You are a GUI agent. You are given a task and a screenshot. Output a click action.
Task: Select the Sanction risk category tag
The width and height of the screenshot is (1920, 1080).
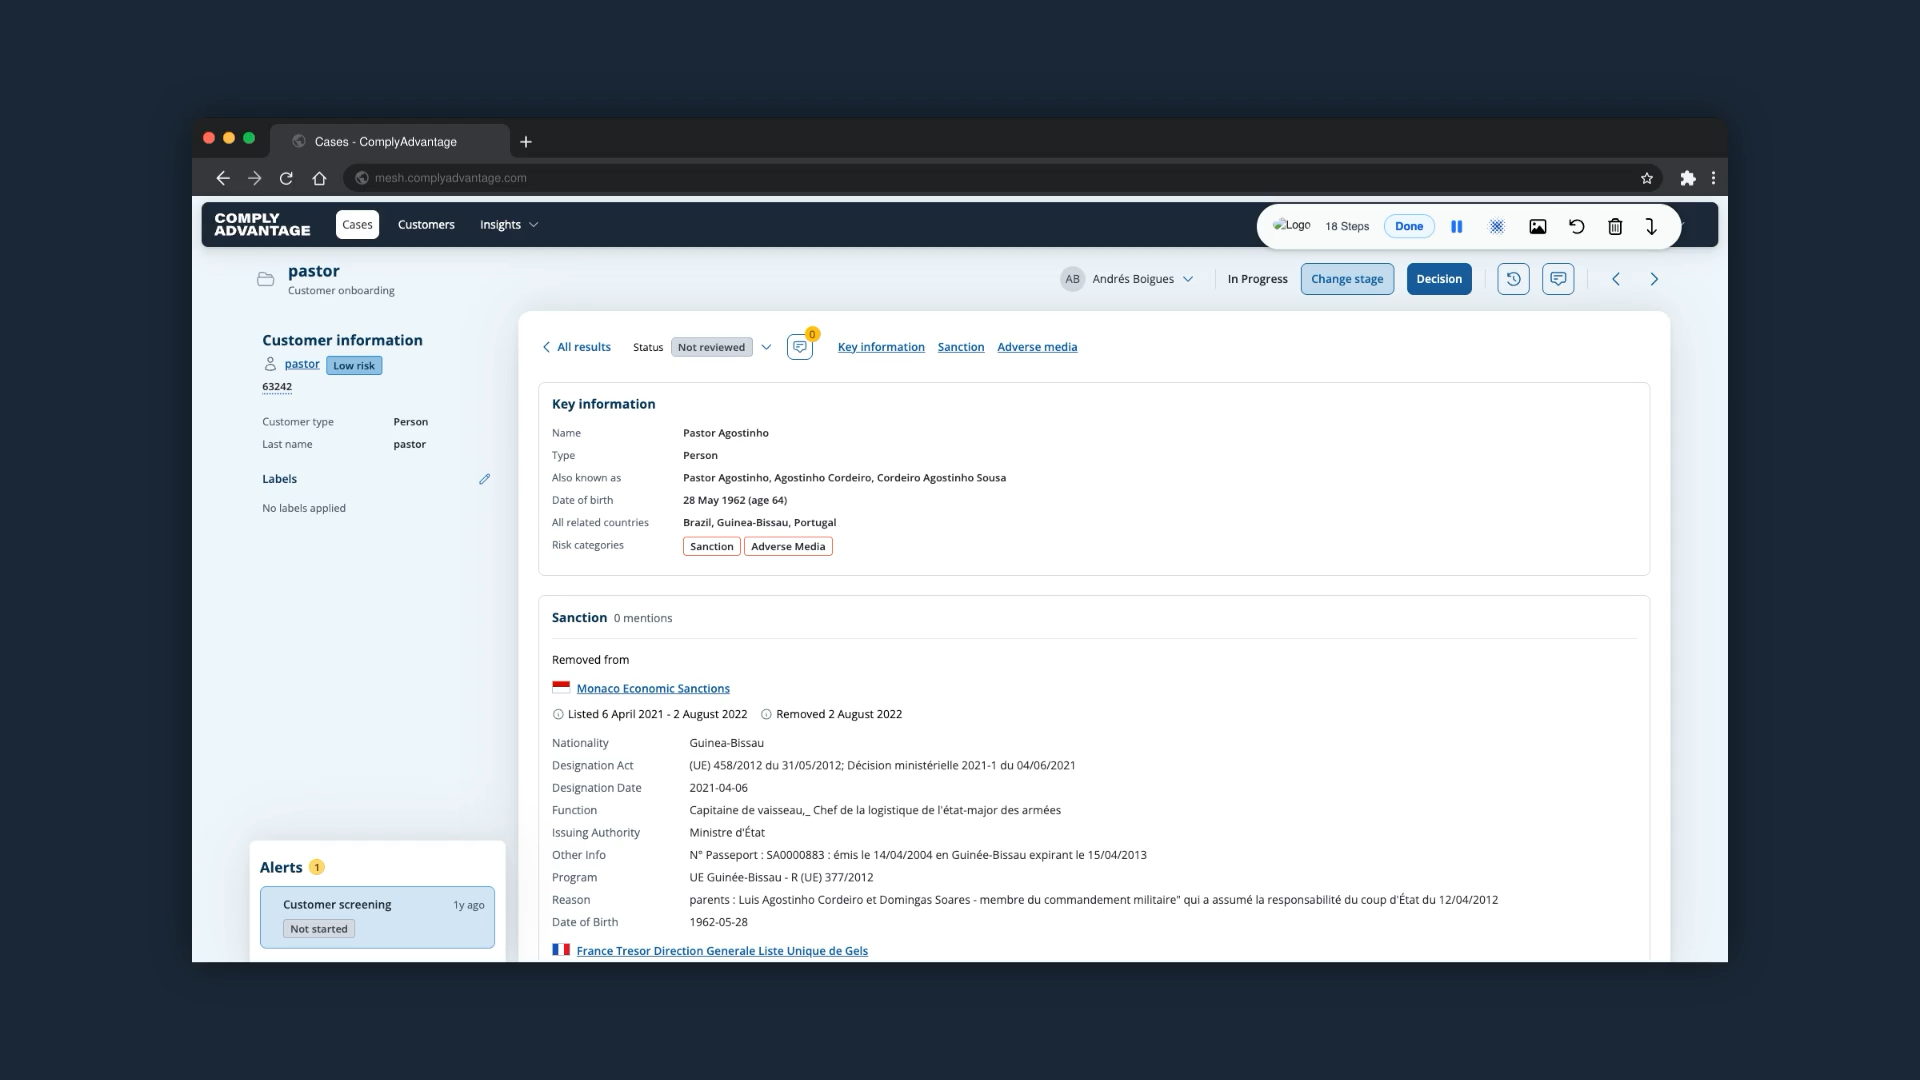tap(712, 547)
